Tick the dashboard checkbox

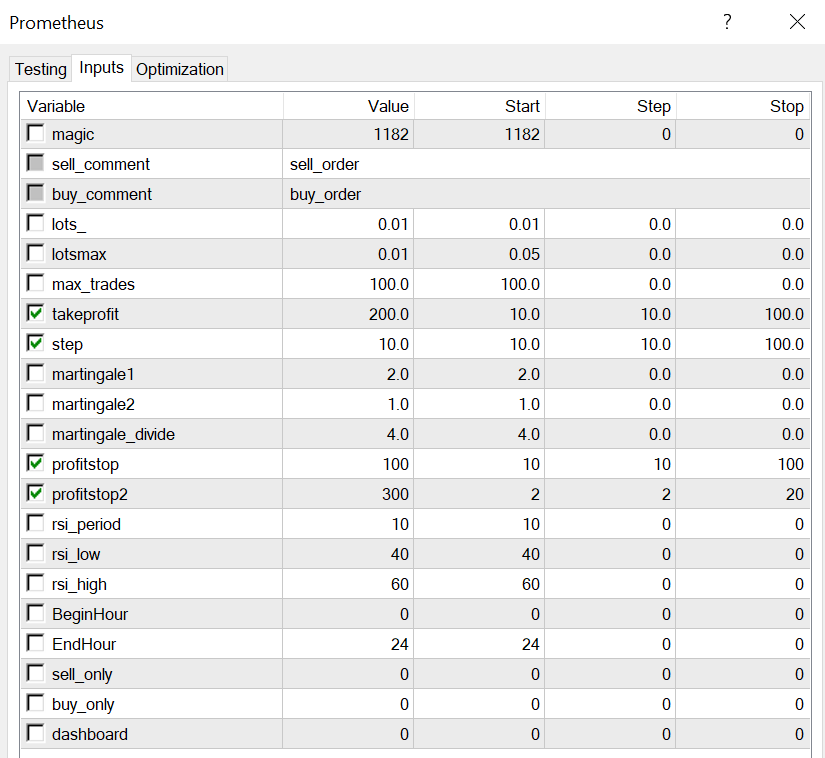36,732
